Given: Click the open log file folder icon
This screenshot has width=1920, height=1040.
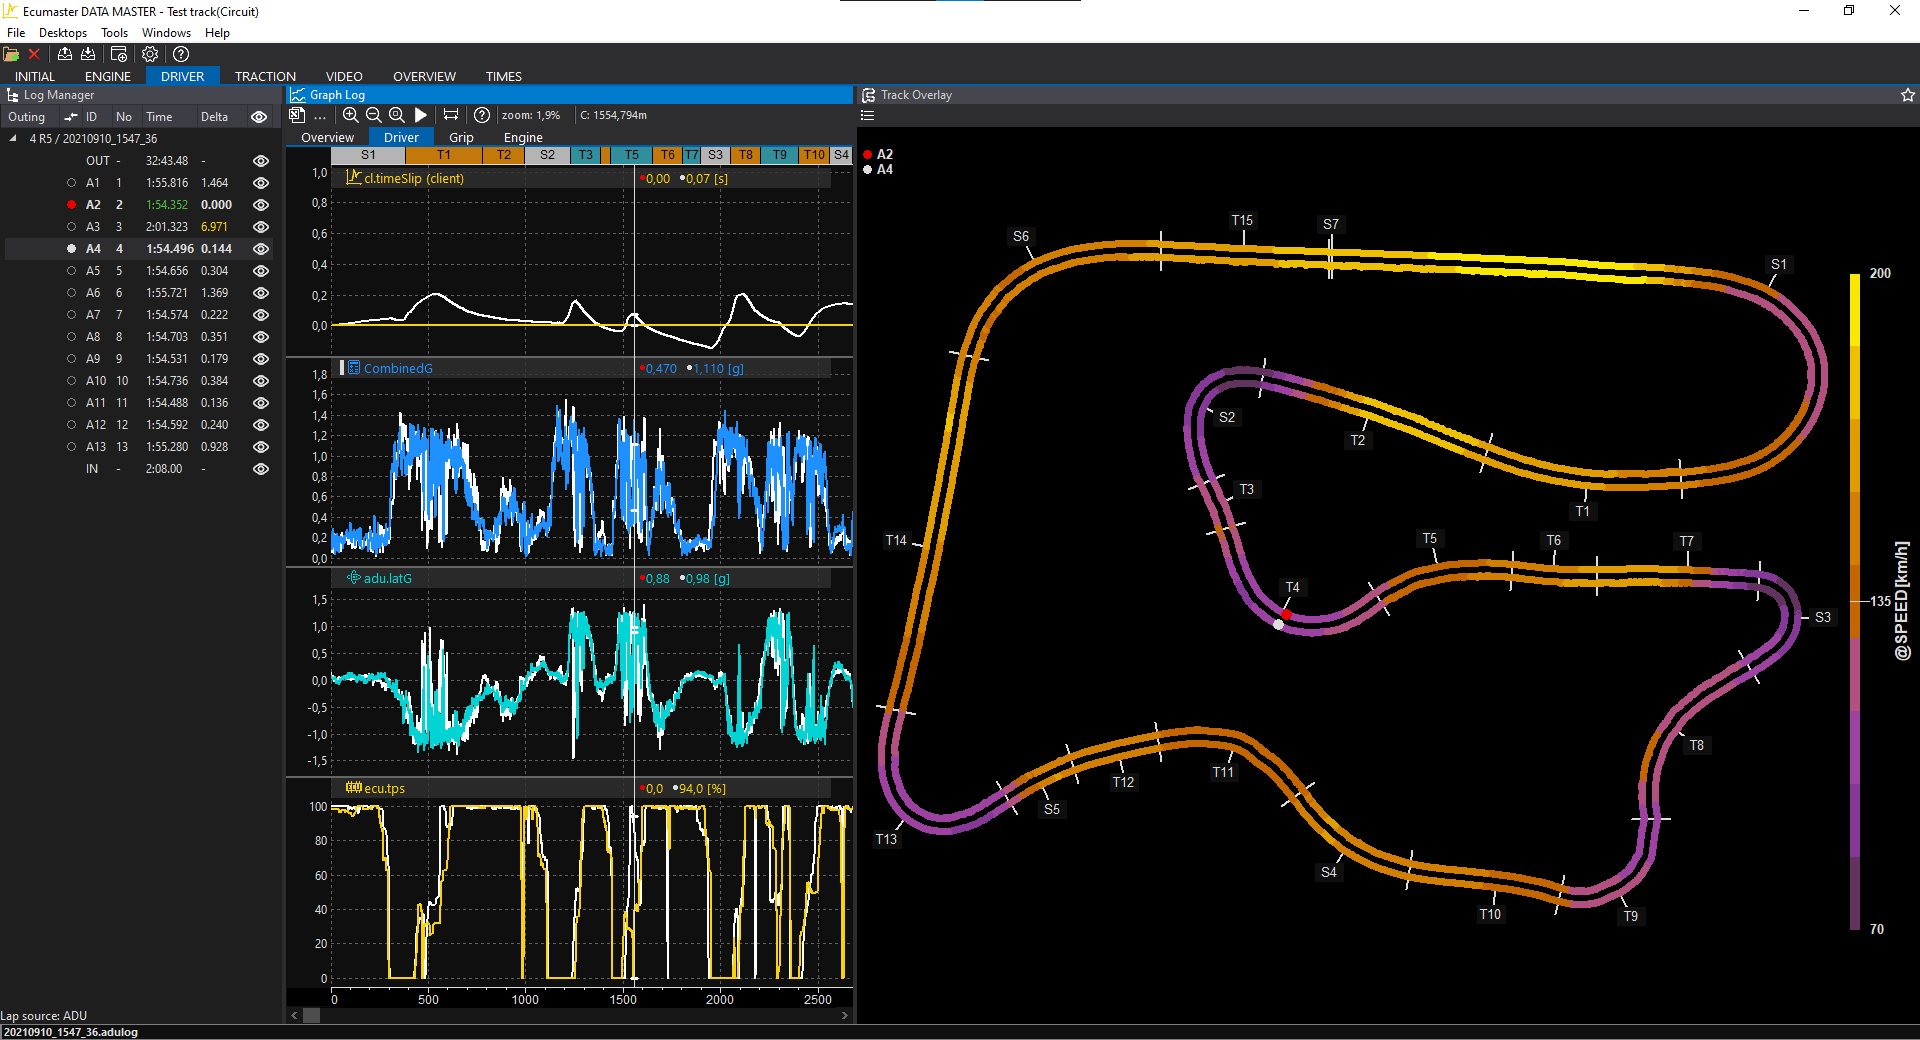Looking at the screenshot, I should click(x=11, y=54).
